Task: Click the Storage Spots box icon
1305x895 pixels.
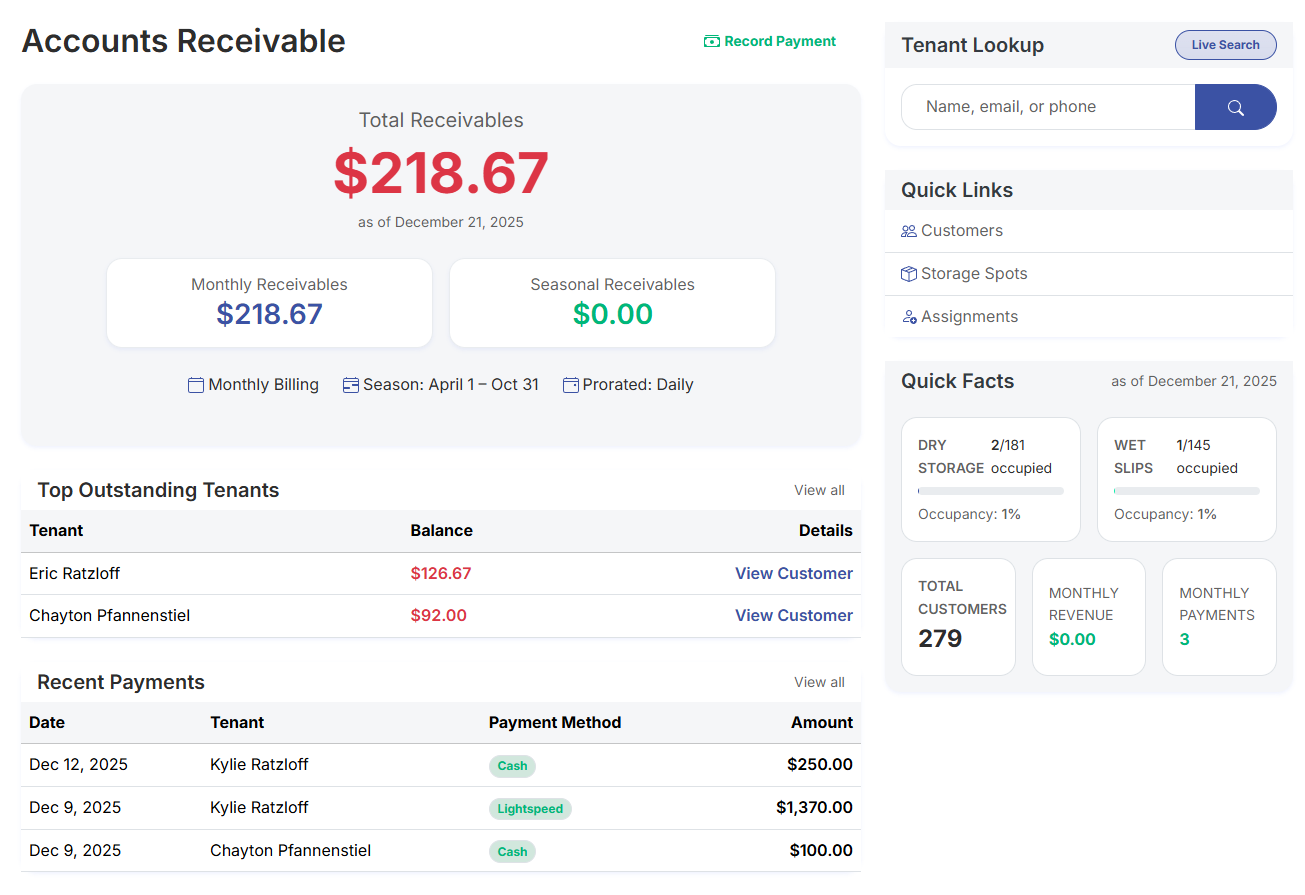Action: click(x=908, y=273)
